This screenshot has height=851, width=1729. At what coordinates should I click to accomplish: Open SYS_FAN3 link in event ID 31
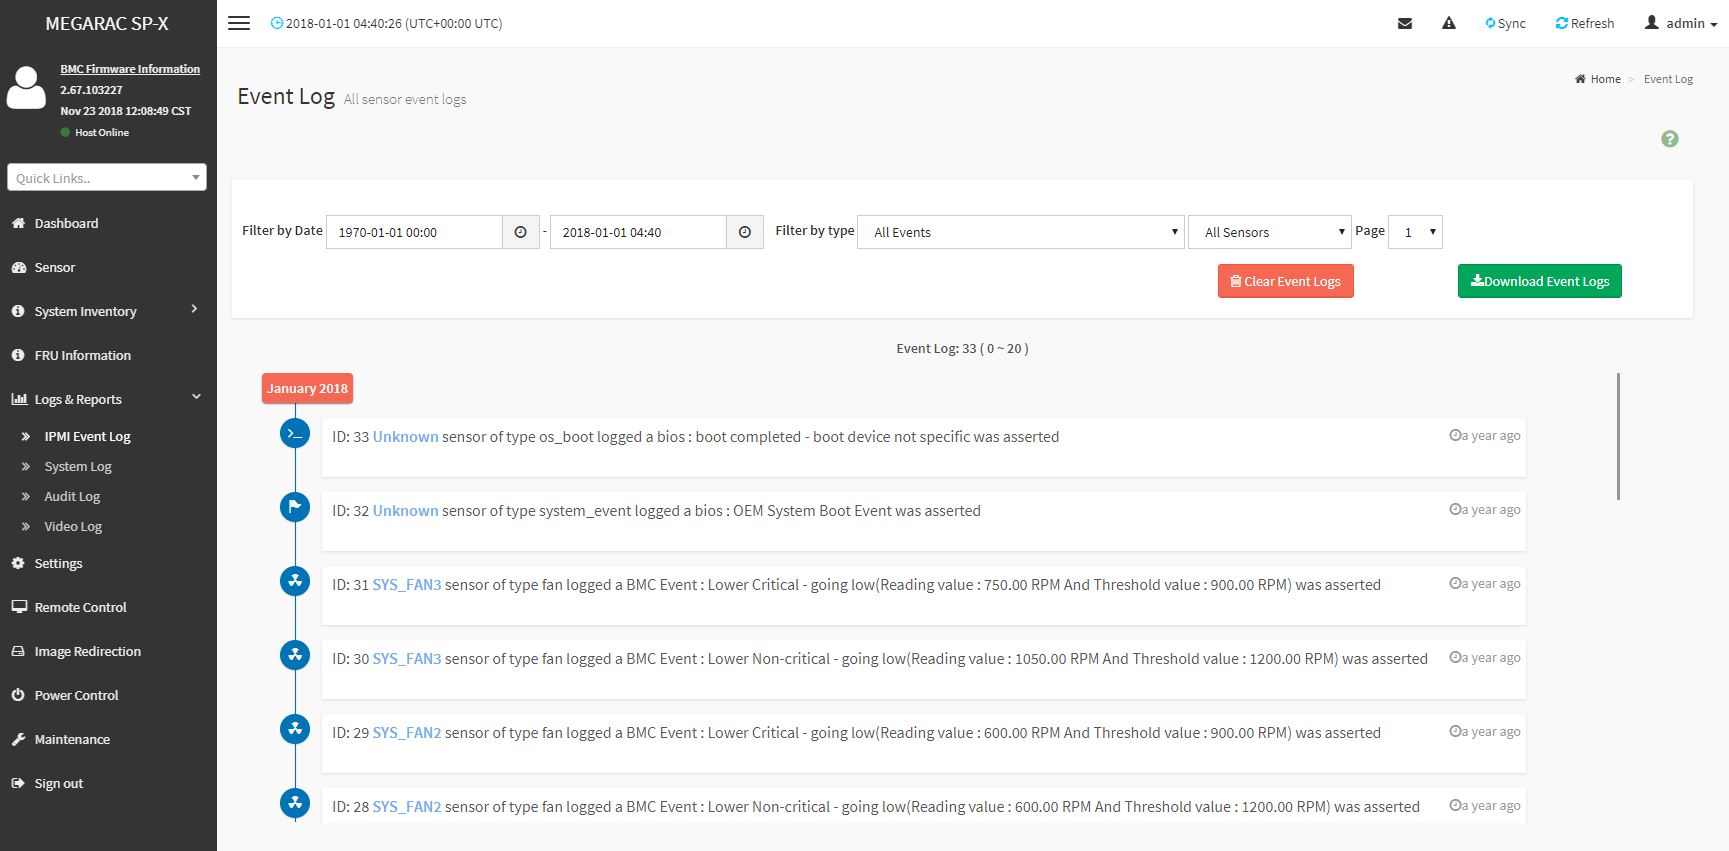pos(407,585)
